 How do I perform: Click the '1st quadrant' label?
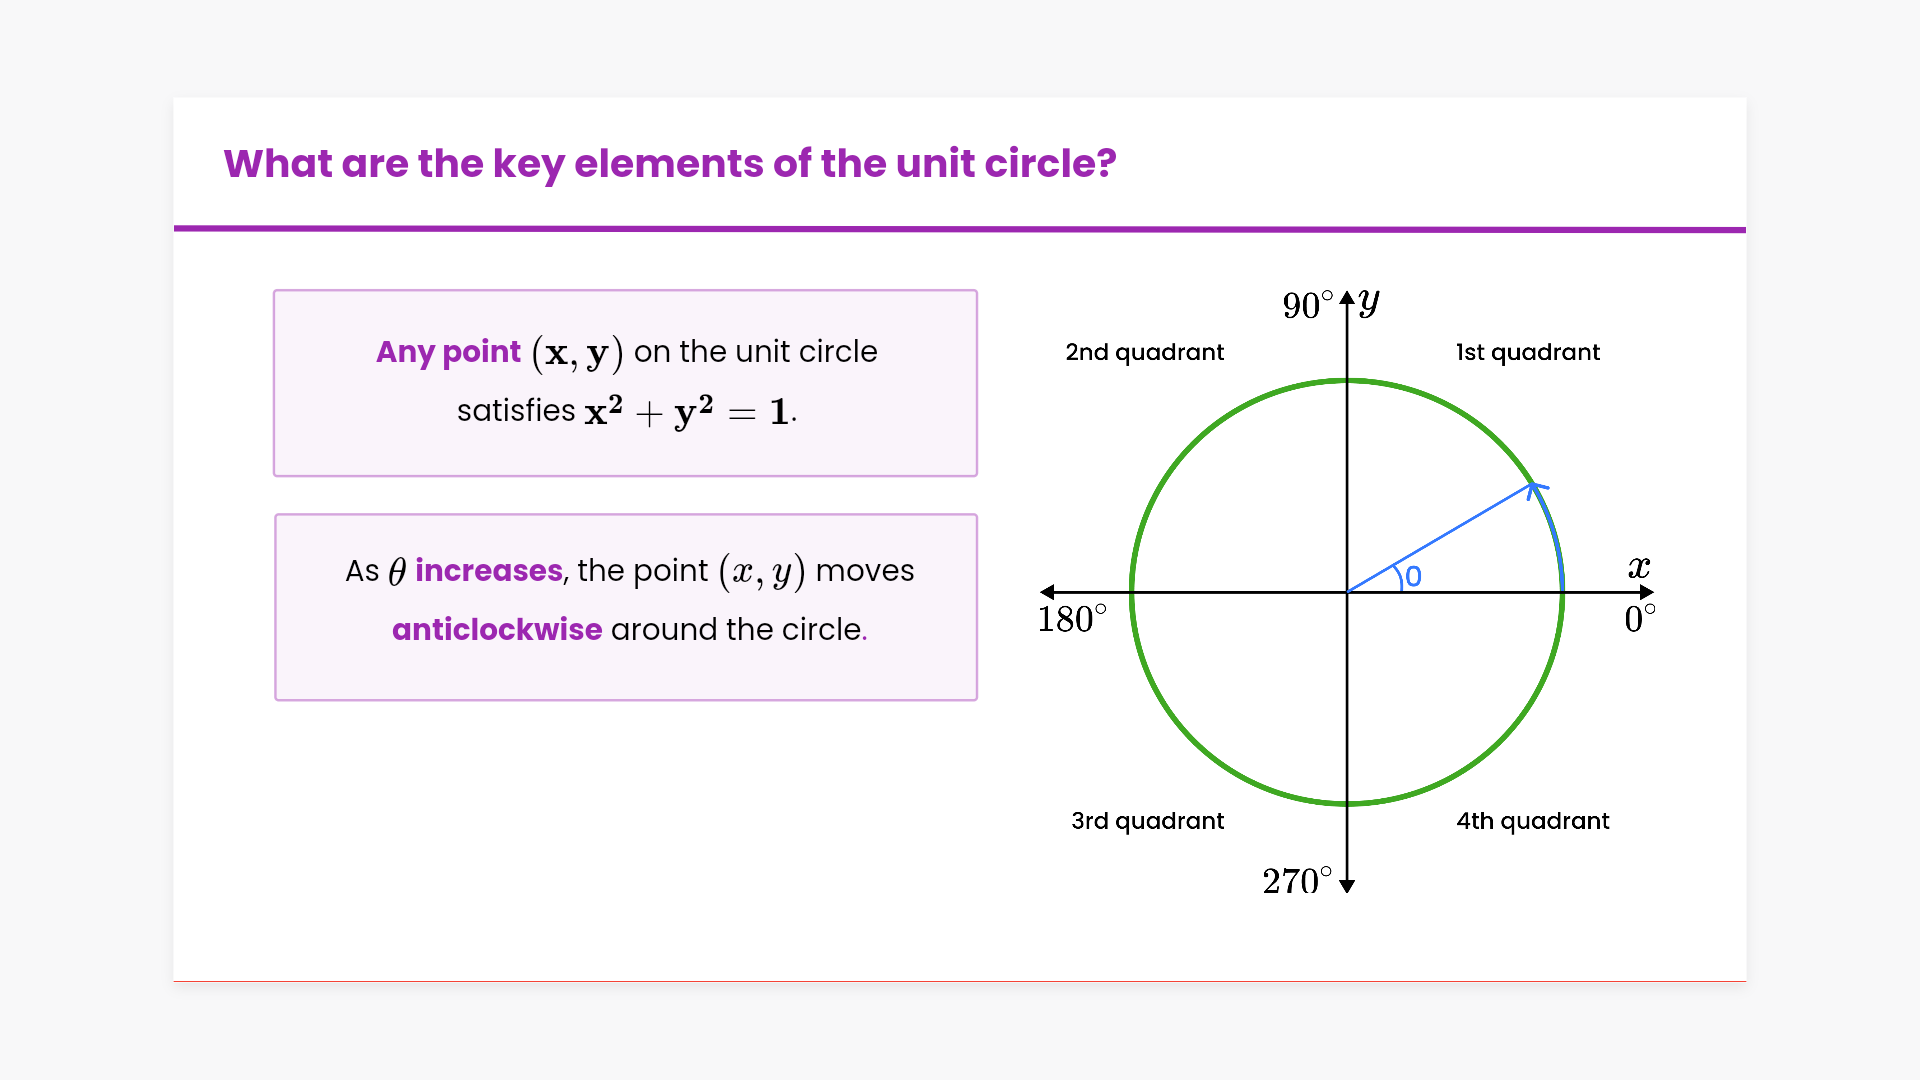coord(1527,352)
